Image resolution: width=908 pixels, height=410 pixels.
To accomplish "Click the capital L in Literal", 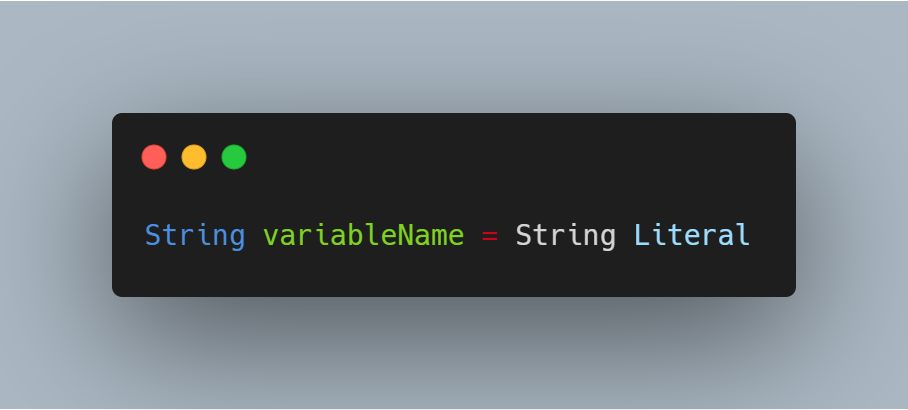I will pyautogui.click(x=641, y=236).
